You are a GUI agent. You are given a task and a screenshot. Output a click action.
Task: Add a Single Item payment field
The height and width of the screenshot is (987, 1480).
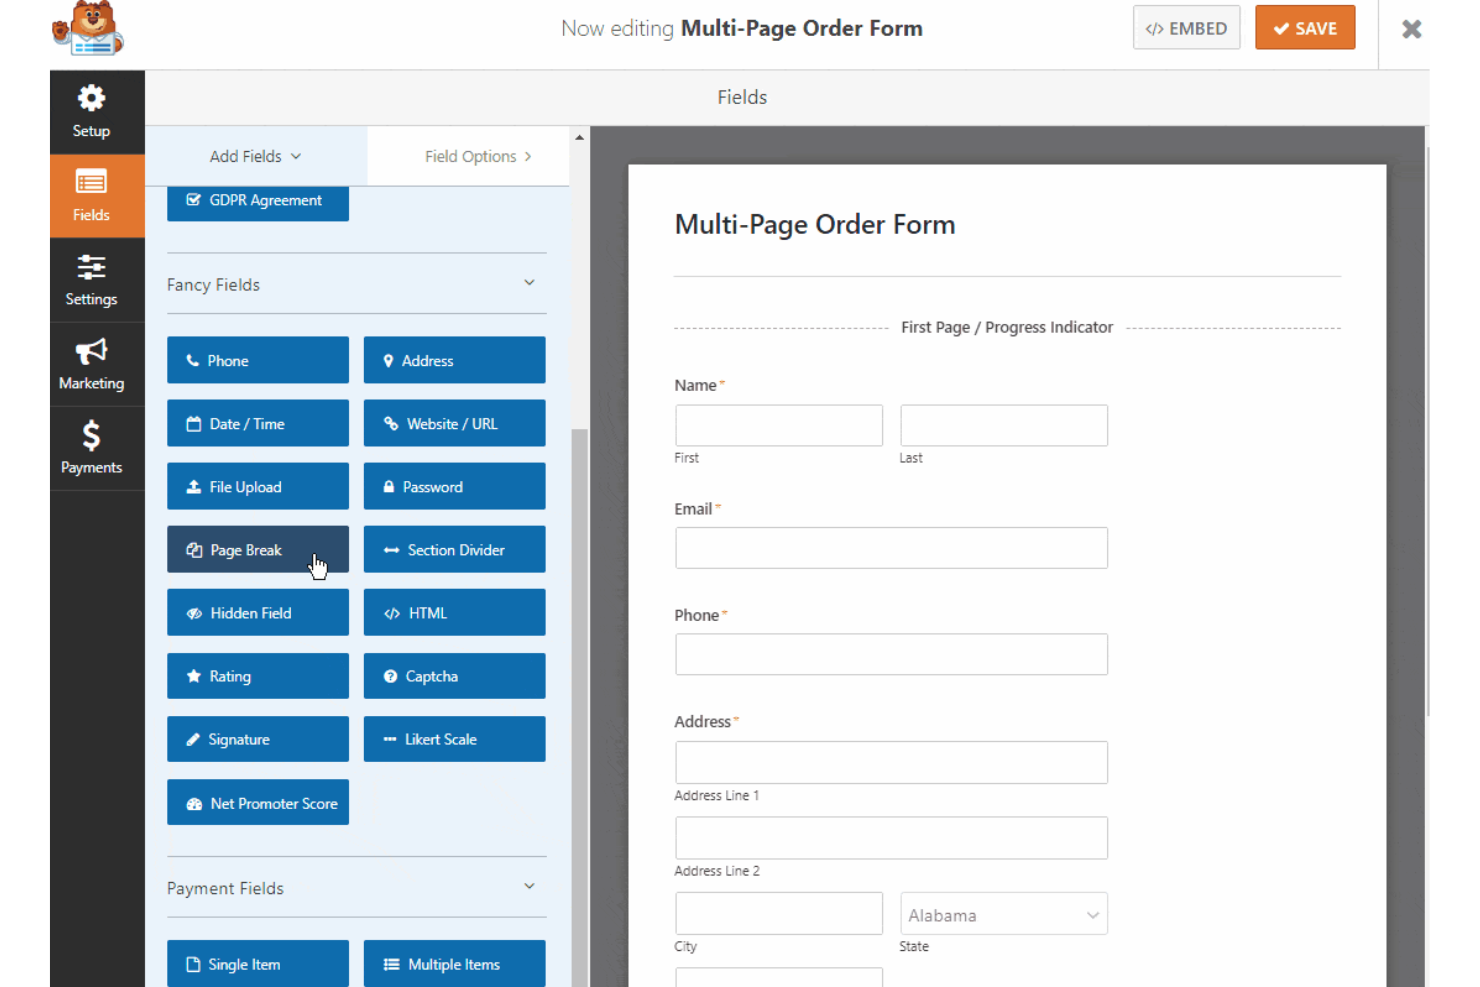tap(258, 963)
